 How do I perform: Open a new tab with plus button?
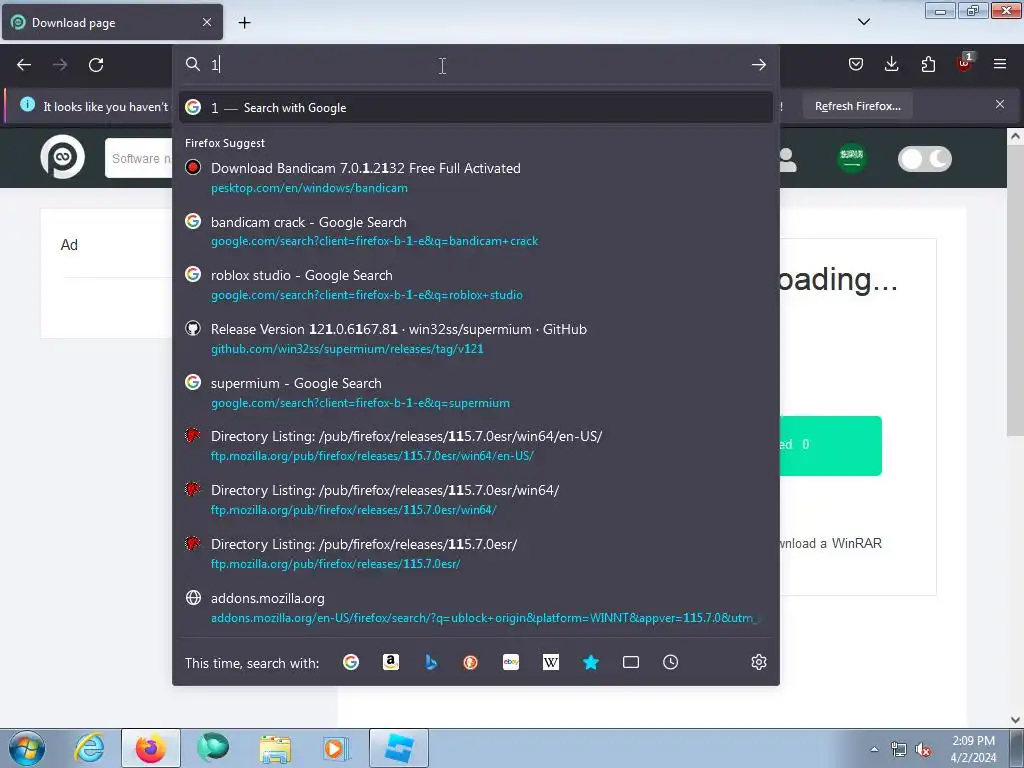tap(244, 23)
